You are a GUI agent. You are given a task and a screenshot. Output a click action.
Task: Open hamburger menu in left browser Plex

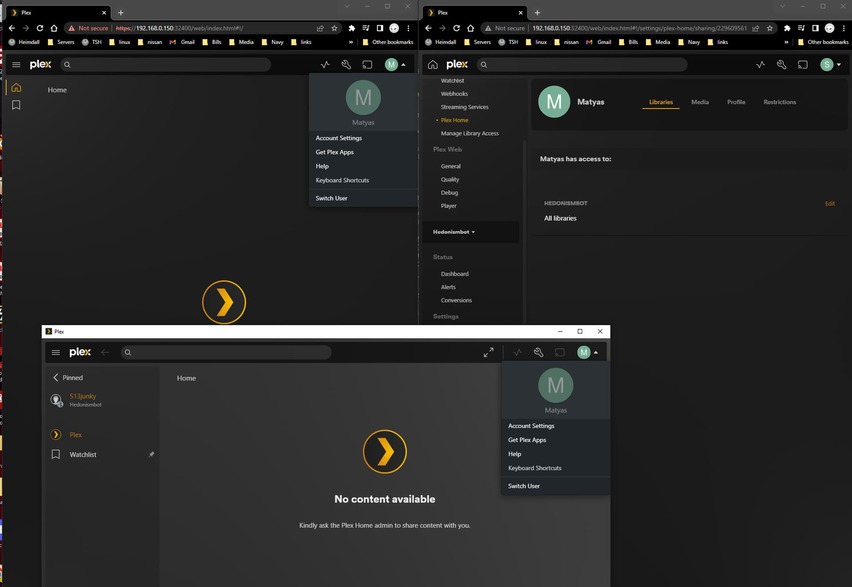[16, 65]
